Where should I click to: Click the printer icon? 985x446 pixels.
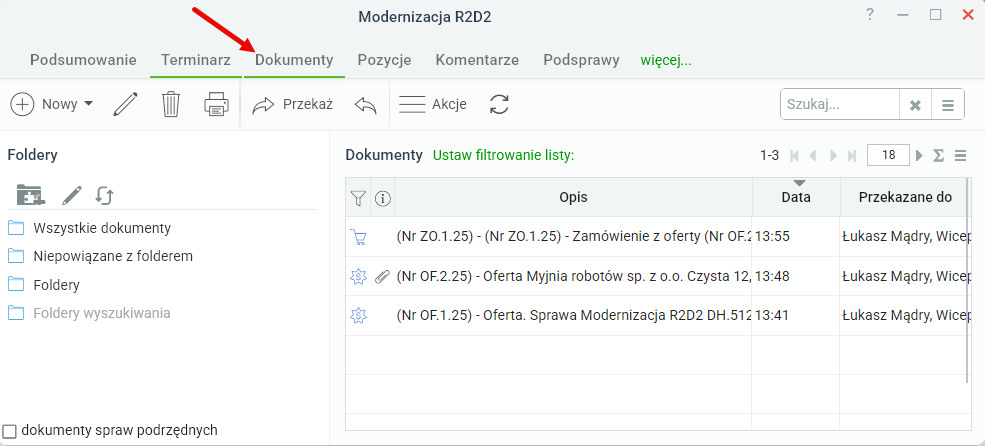216,104
